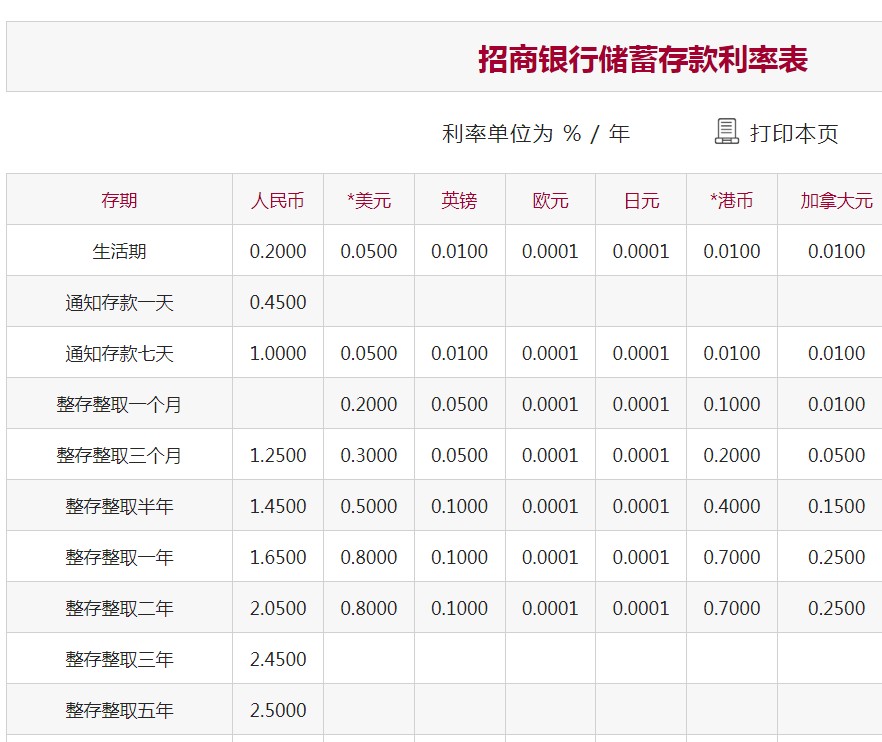Click 英镑 rate 0.0500 for 整存整取一个月
882x742 pixels.
coord(460,404)
